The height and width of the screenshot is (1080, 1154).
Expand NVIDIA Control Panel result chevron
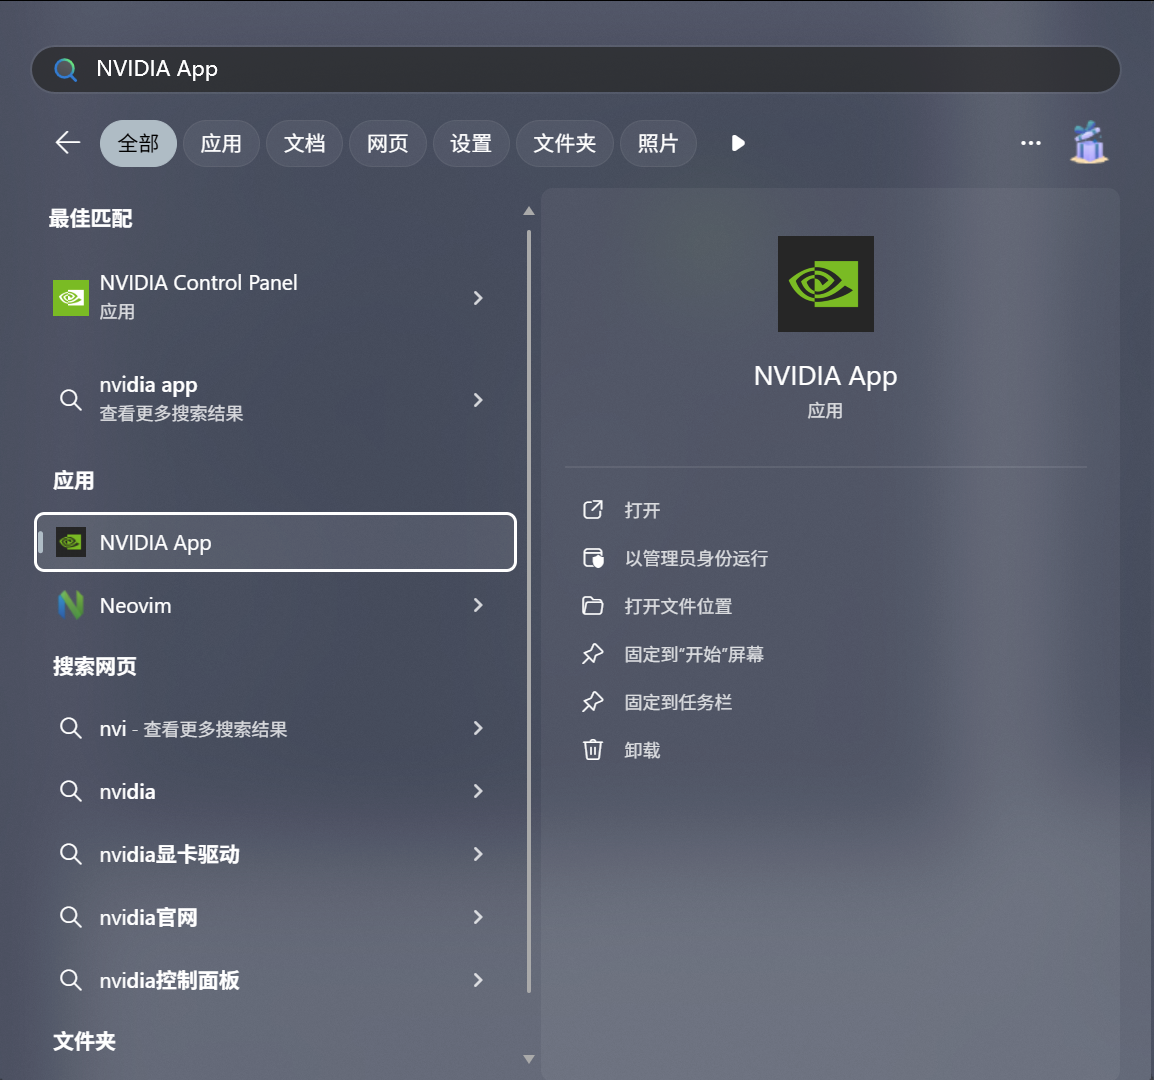coord(478,297)
